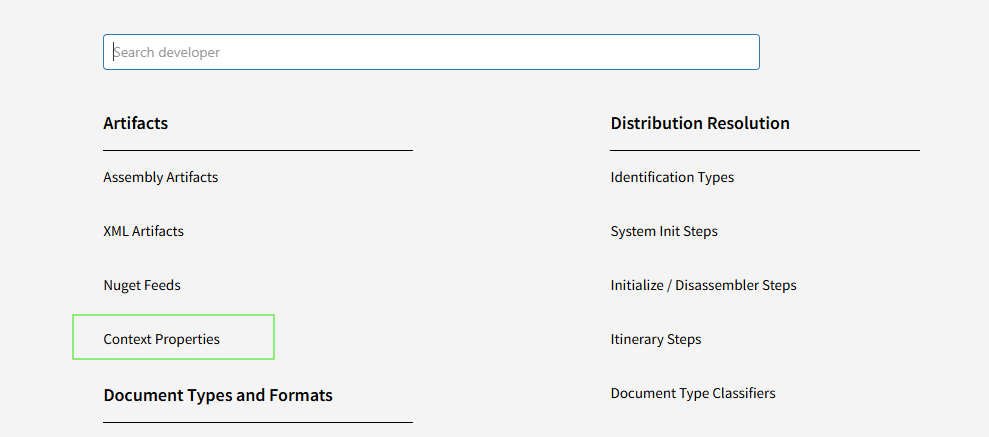Open Initialize / Disassembler Steps
Screen dimensions: 989x437
pos(703,285)
